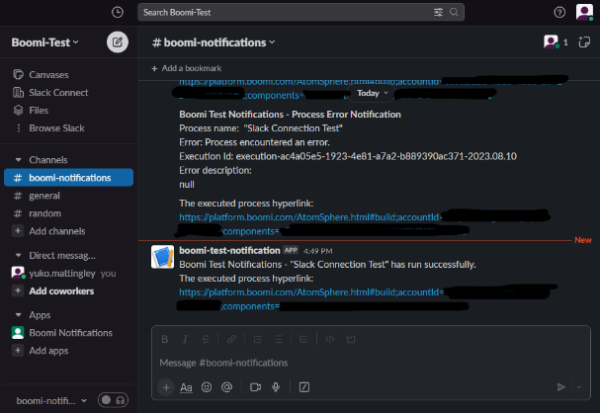Start recording a video clip
Viewport: 600px width, 413px height.
click(255, 387)
